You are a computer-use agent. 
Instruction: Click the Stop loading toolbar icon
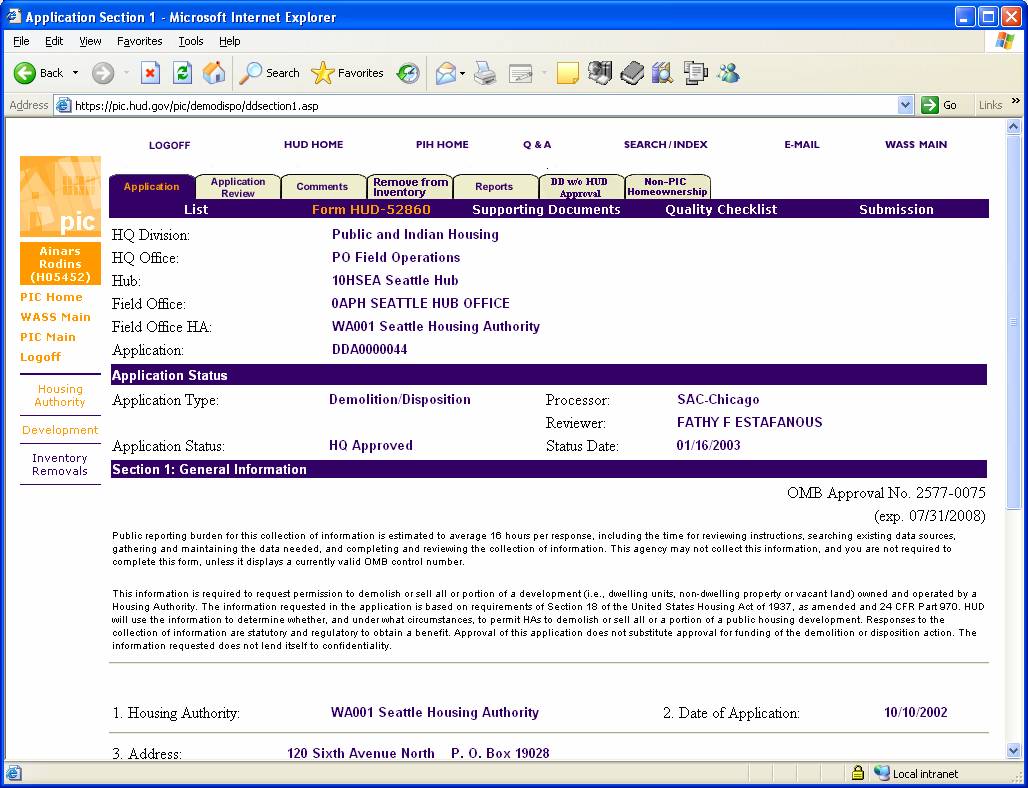(x=150, y=73)
